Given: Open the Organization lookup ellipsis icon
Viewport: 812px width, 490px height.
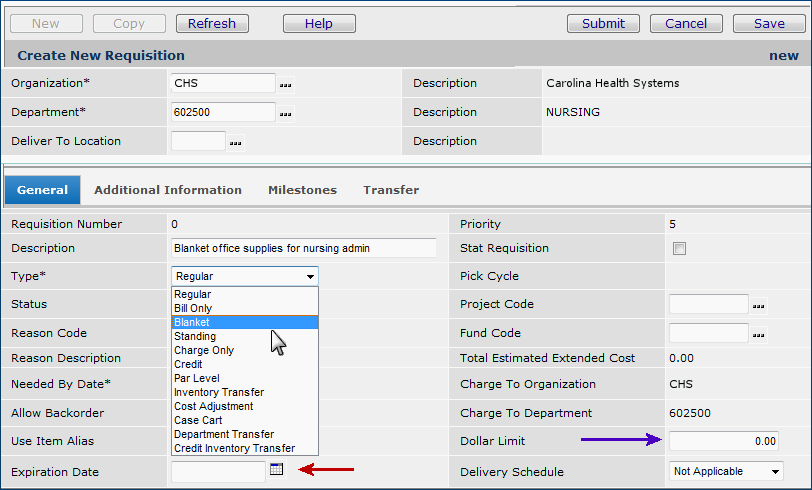Looking at the screenshot, I should (x=286, y=85).
